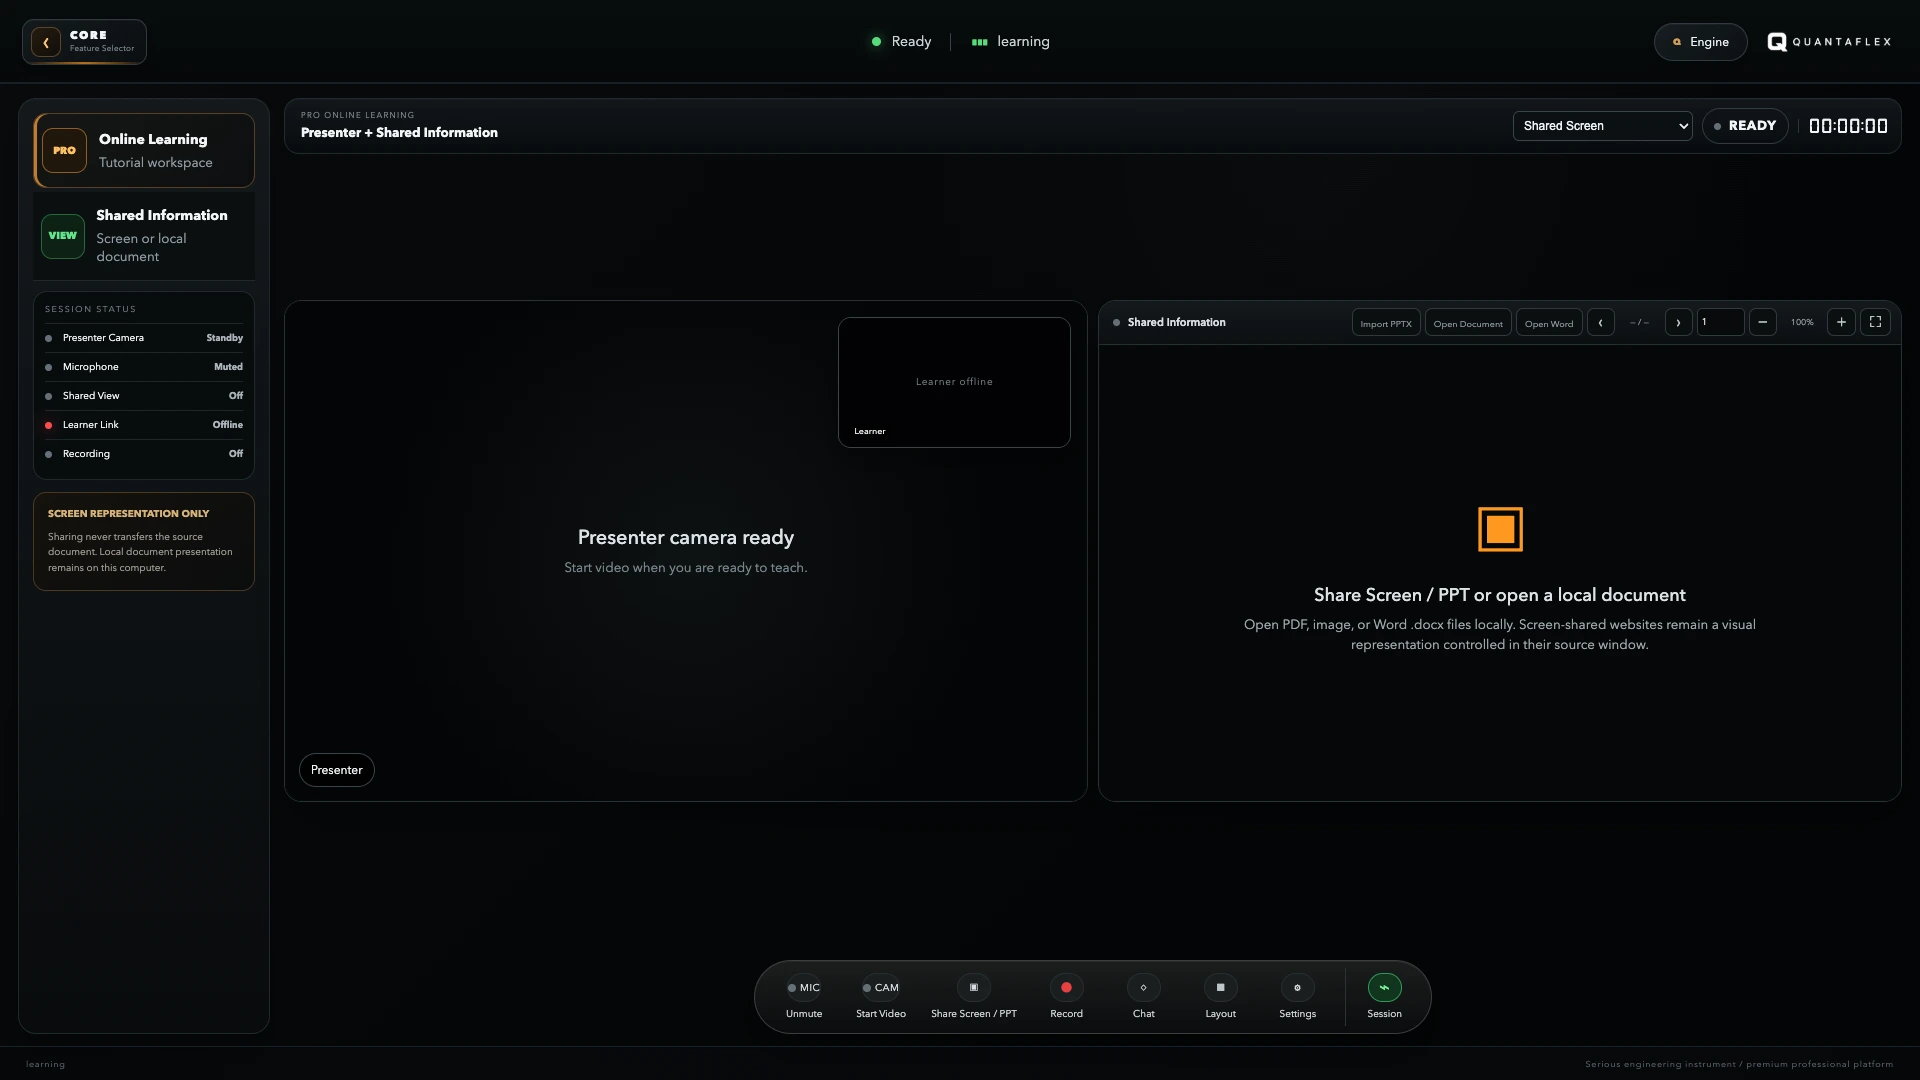
Task: Open the Layout icon
Action: click(x=1220, y=987)
